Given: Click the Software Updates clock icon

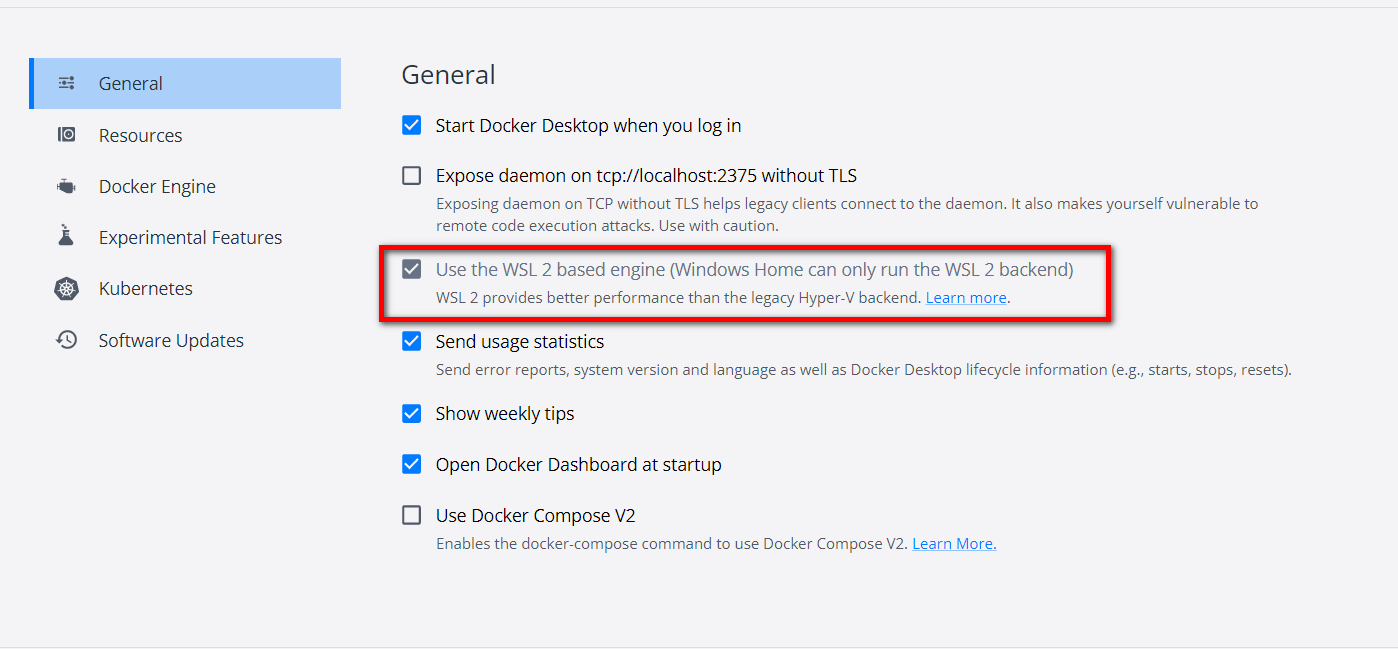Looking at the screenshot, I should coord(67,340).
